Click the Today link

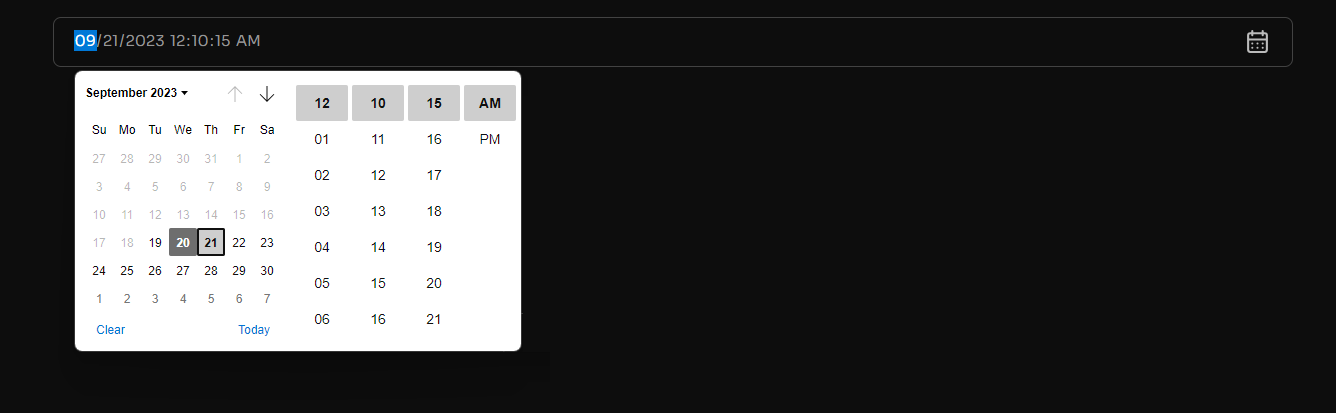[254, 330]
